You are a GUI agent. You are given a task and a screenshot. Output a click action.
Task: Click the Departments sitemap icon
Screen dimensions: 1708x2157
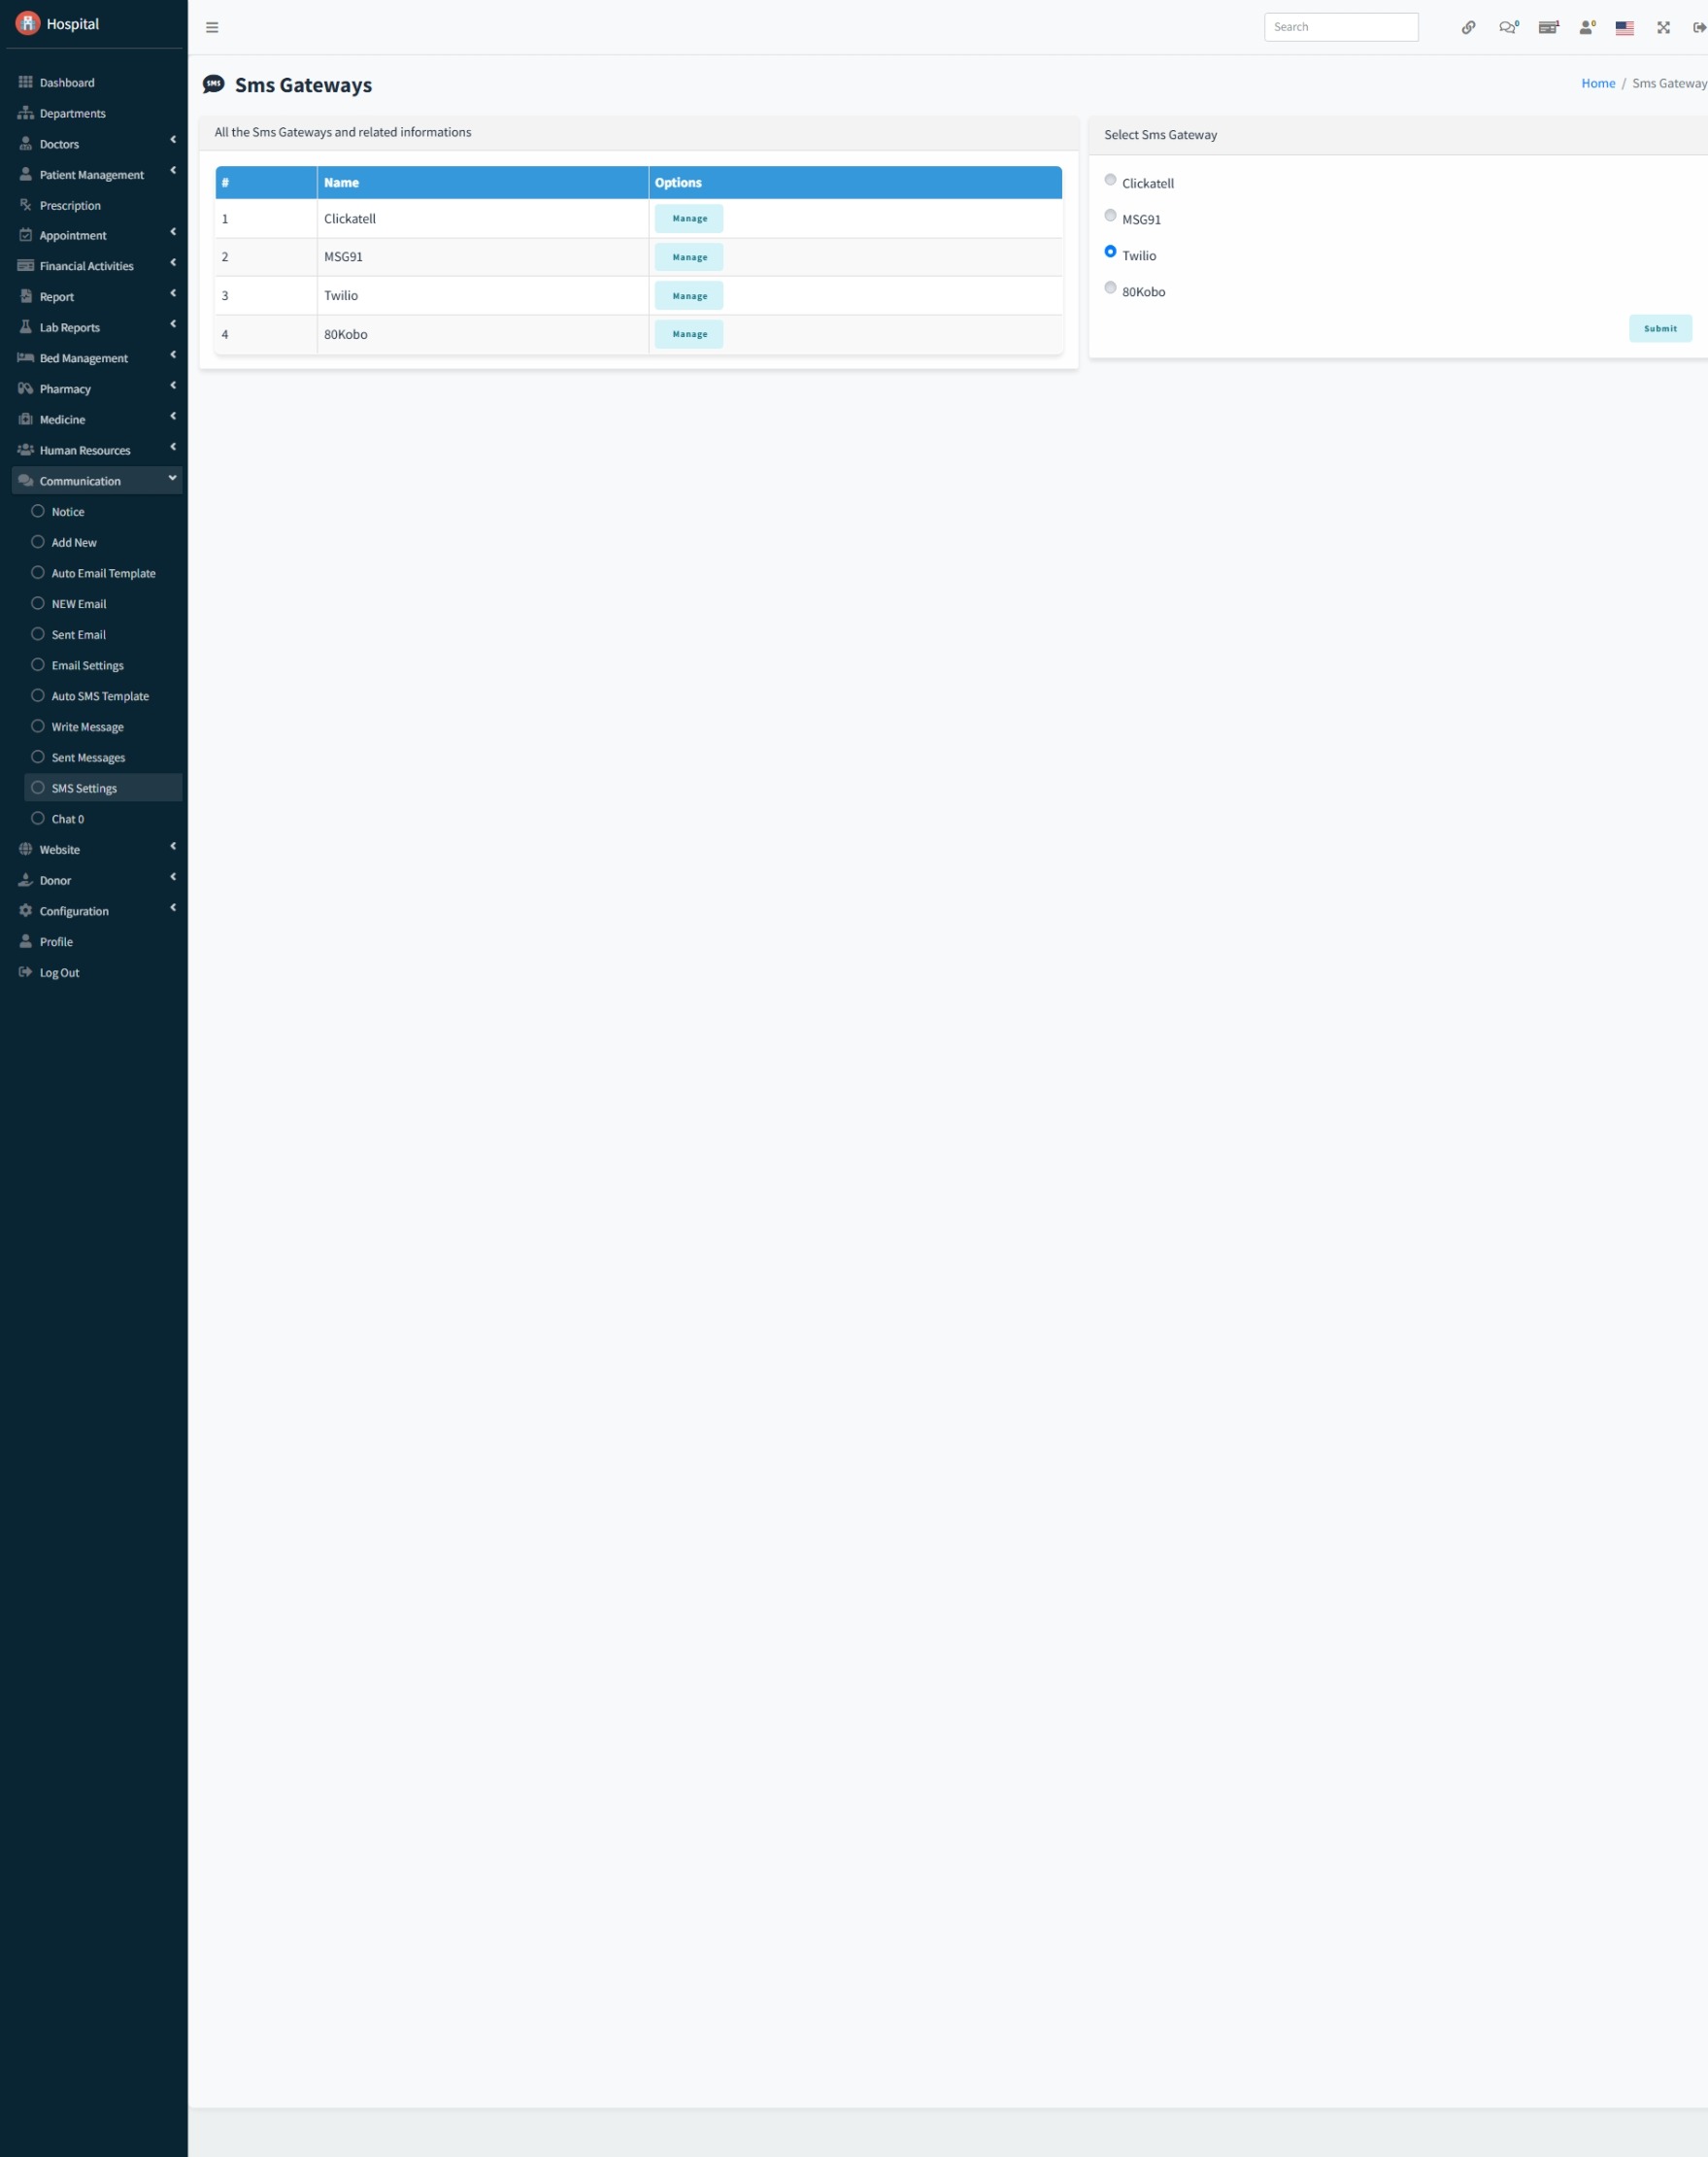click(x=26, y=113)
